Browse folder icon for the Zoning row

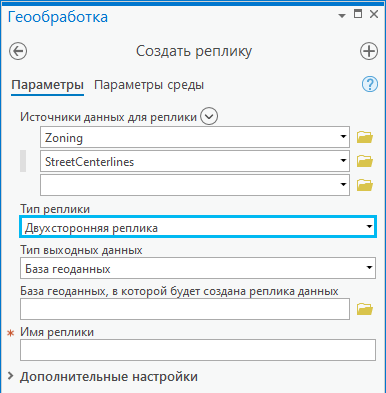pyautogui.click(x=365, y=137)
